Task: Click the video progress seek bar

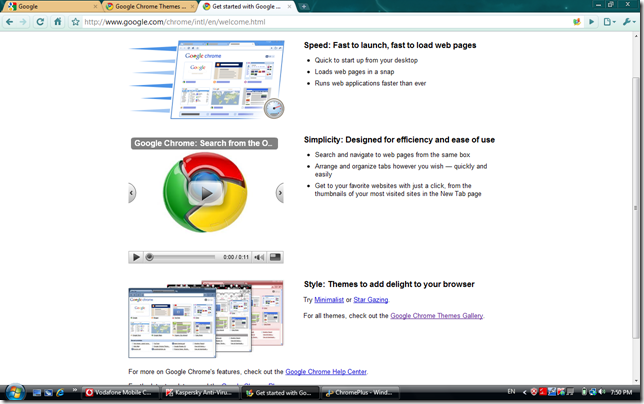Action: [x=181, y=257]
